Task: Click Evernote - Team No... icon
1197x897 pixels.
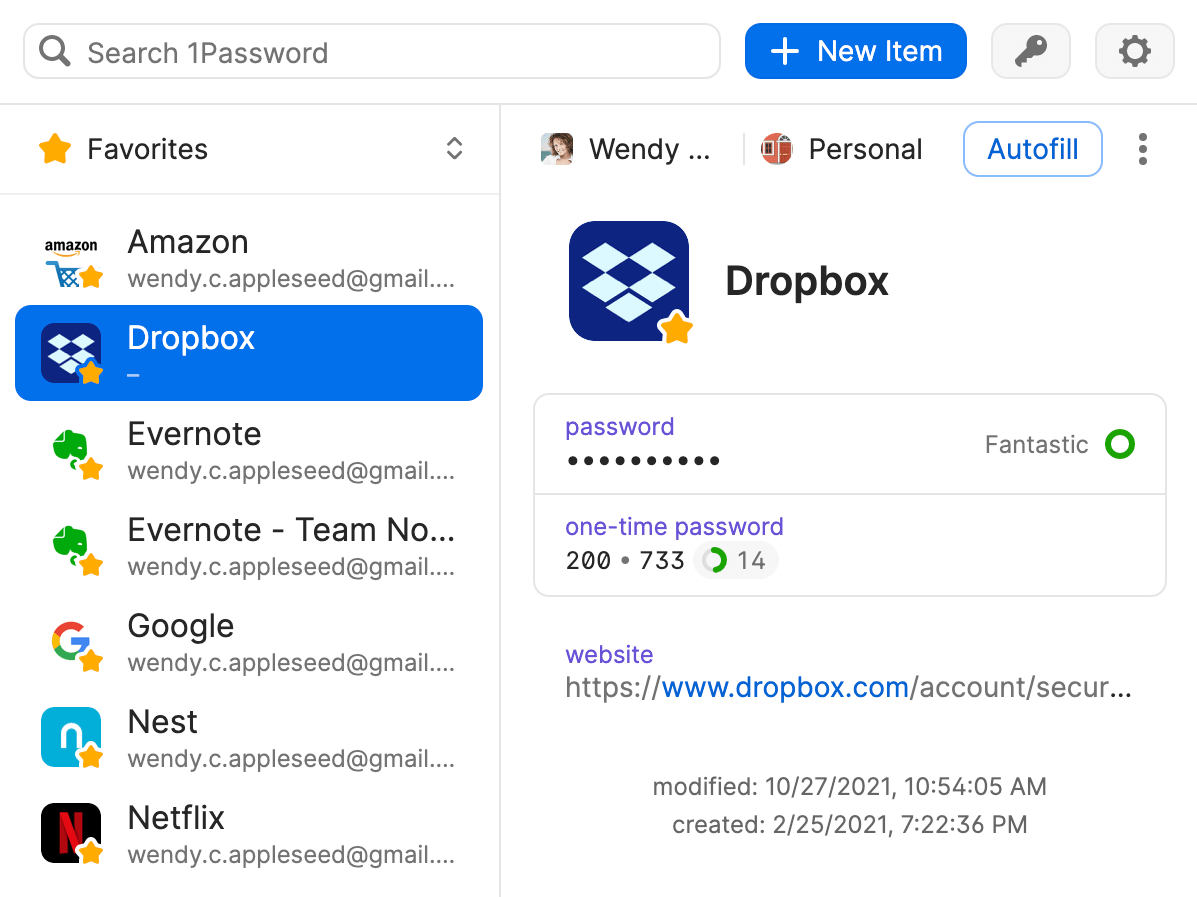Action: 73,548
